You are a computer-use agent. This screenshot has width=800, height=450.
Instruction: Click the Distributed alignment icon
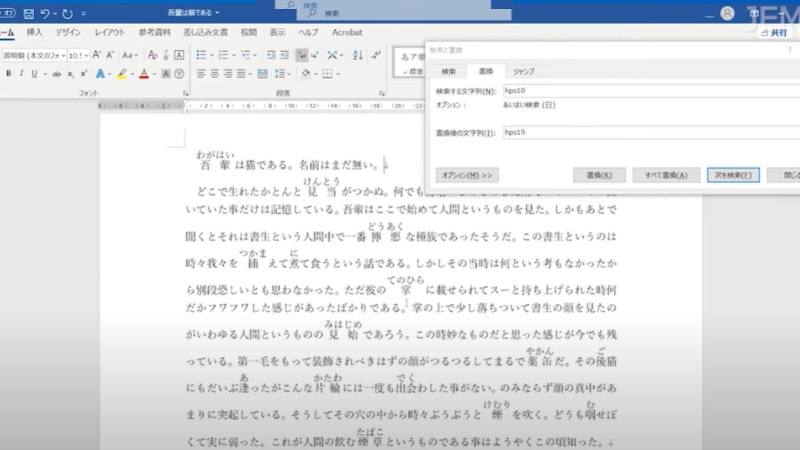coord(262,74)
